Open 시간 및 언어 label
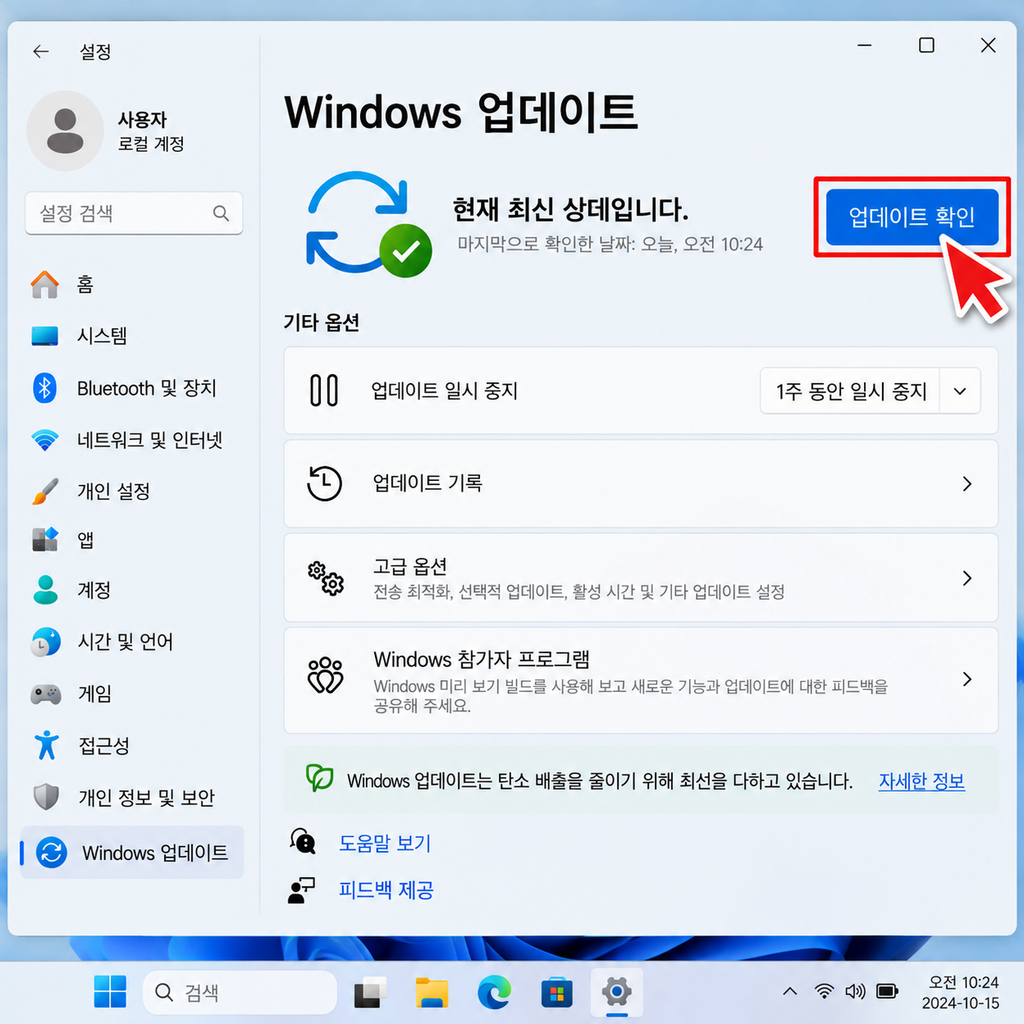The height and width of the screenshot is (1024, 1024). click(x=125, y=642)
